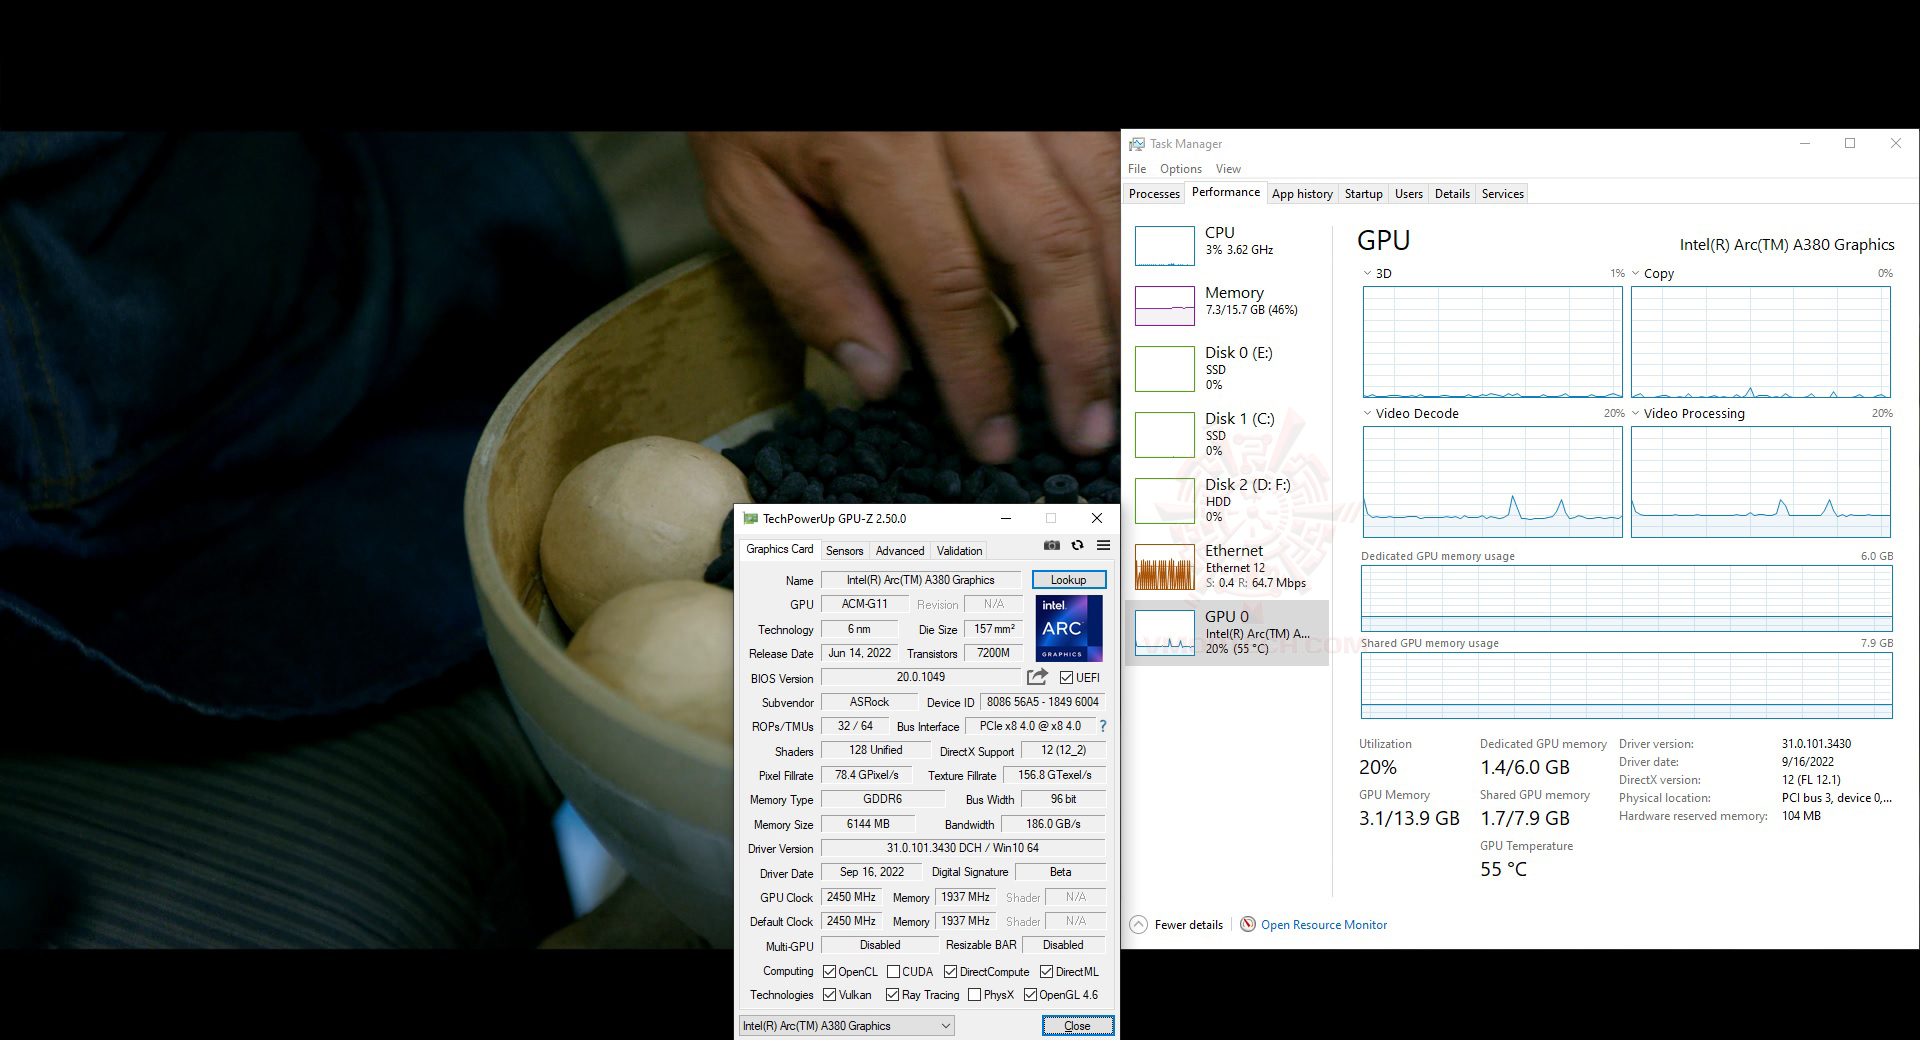Take a screenshot with GPU-Z camera icon
This screenshot has width=1920, height=1040.
point(1051,546)
